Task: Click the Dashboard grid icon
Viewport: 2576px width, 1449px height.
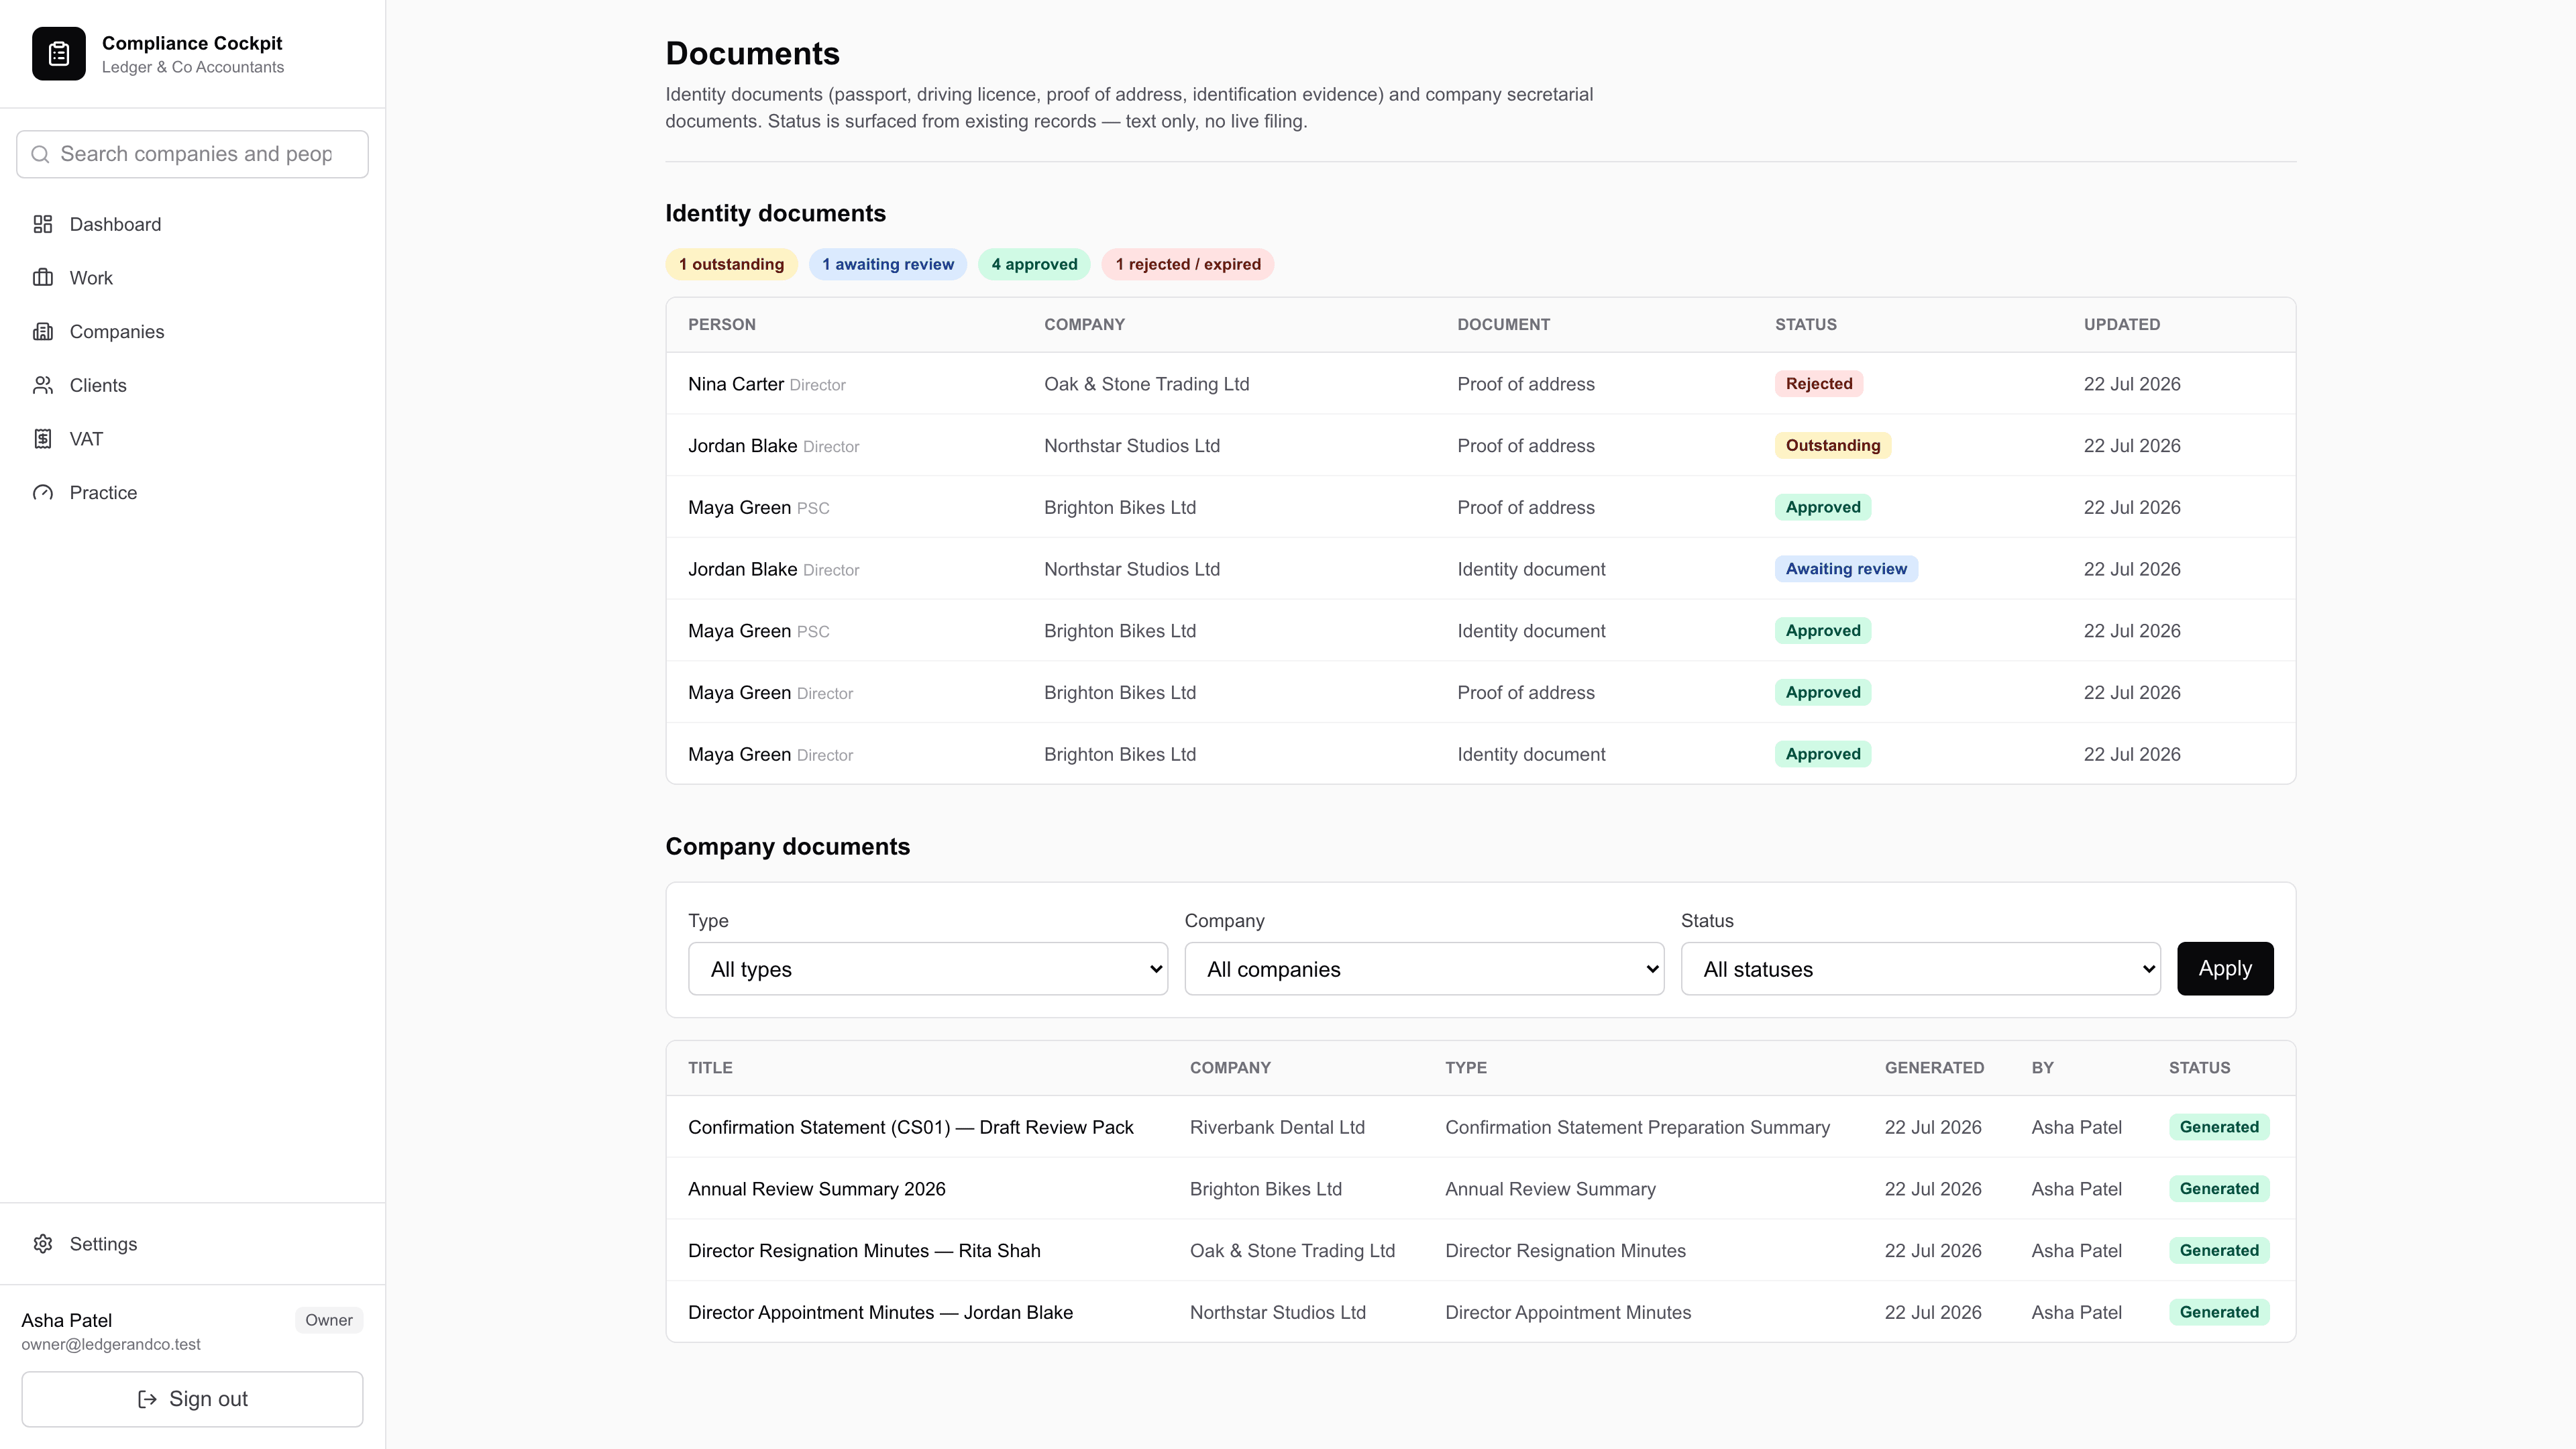Action: [x=43, y=224]
